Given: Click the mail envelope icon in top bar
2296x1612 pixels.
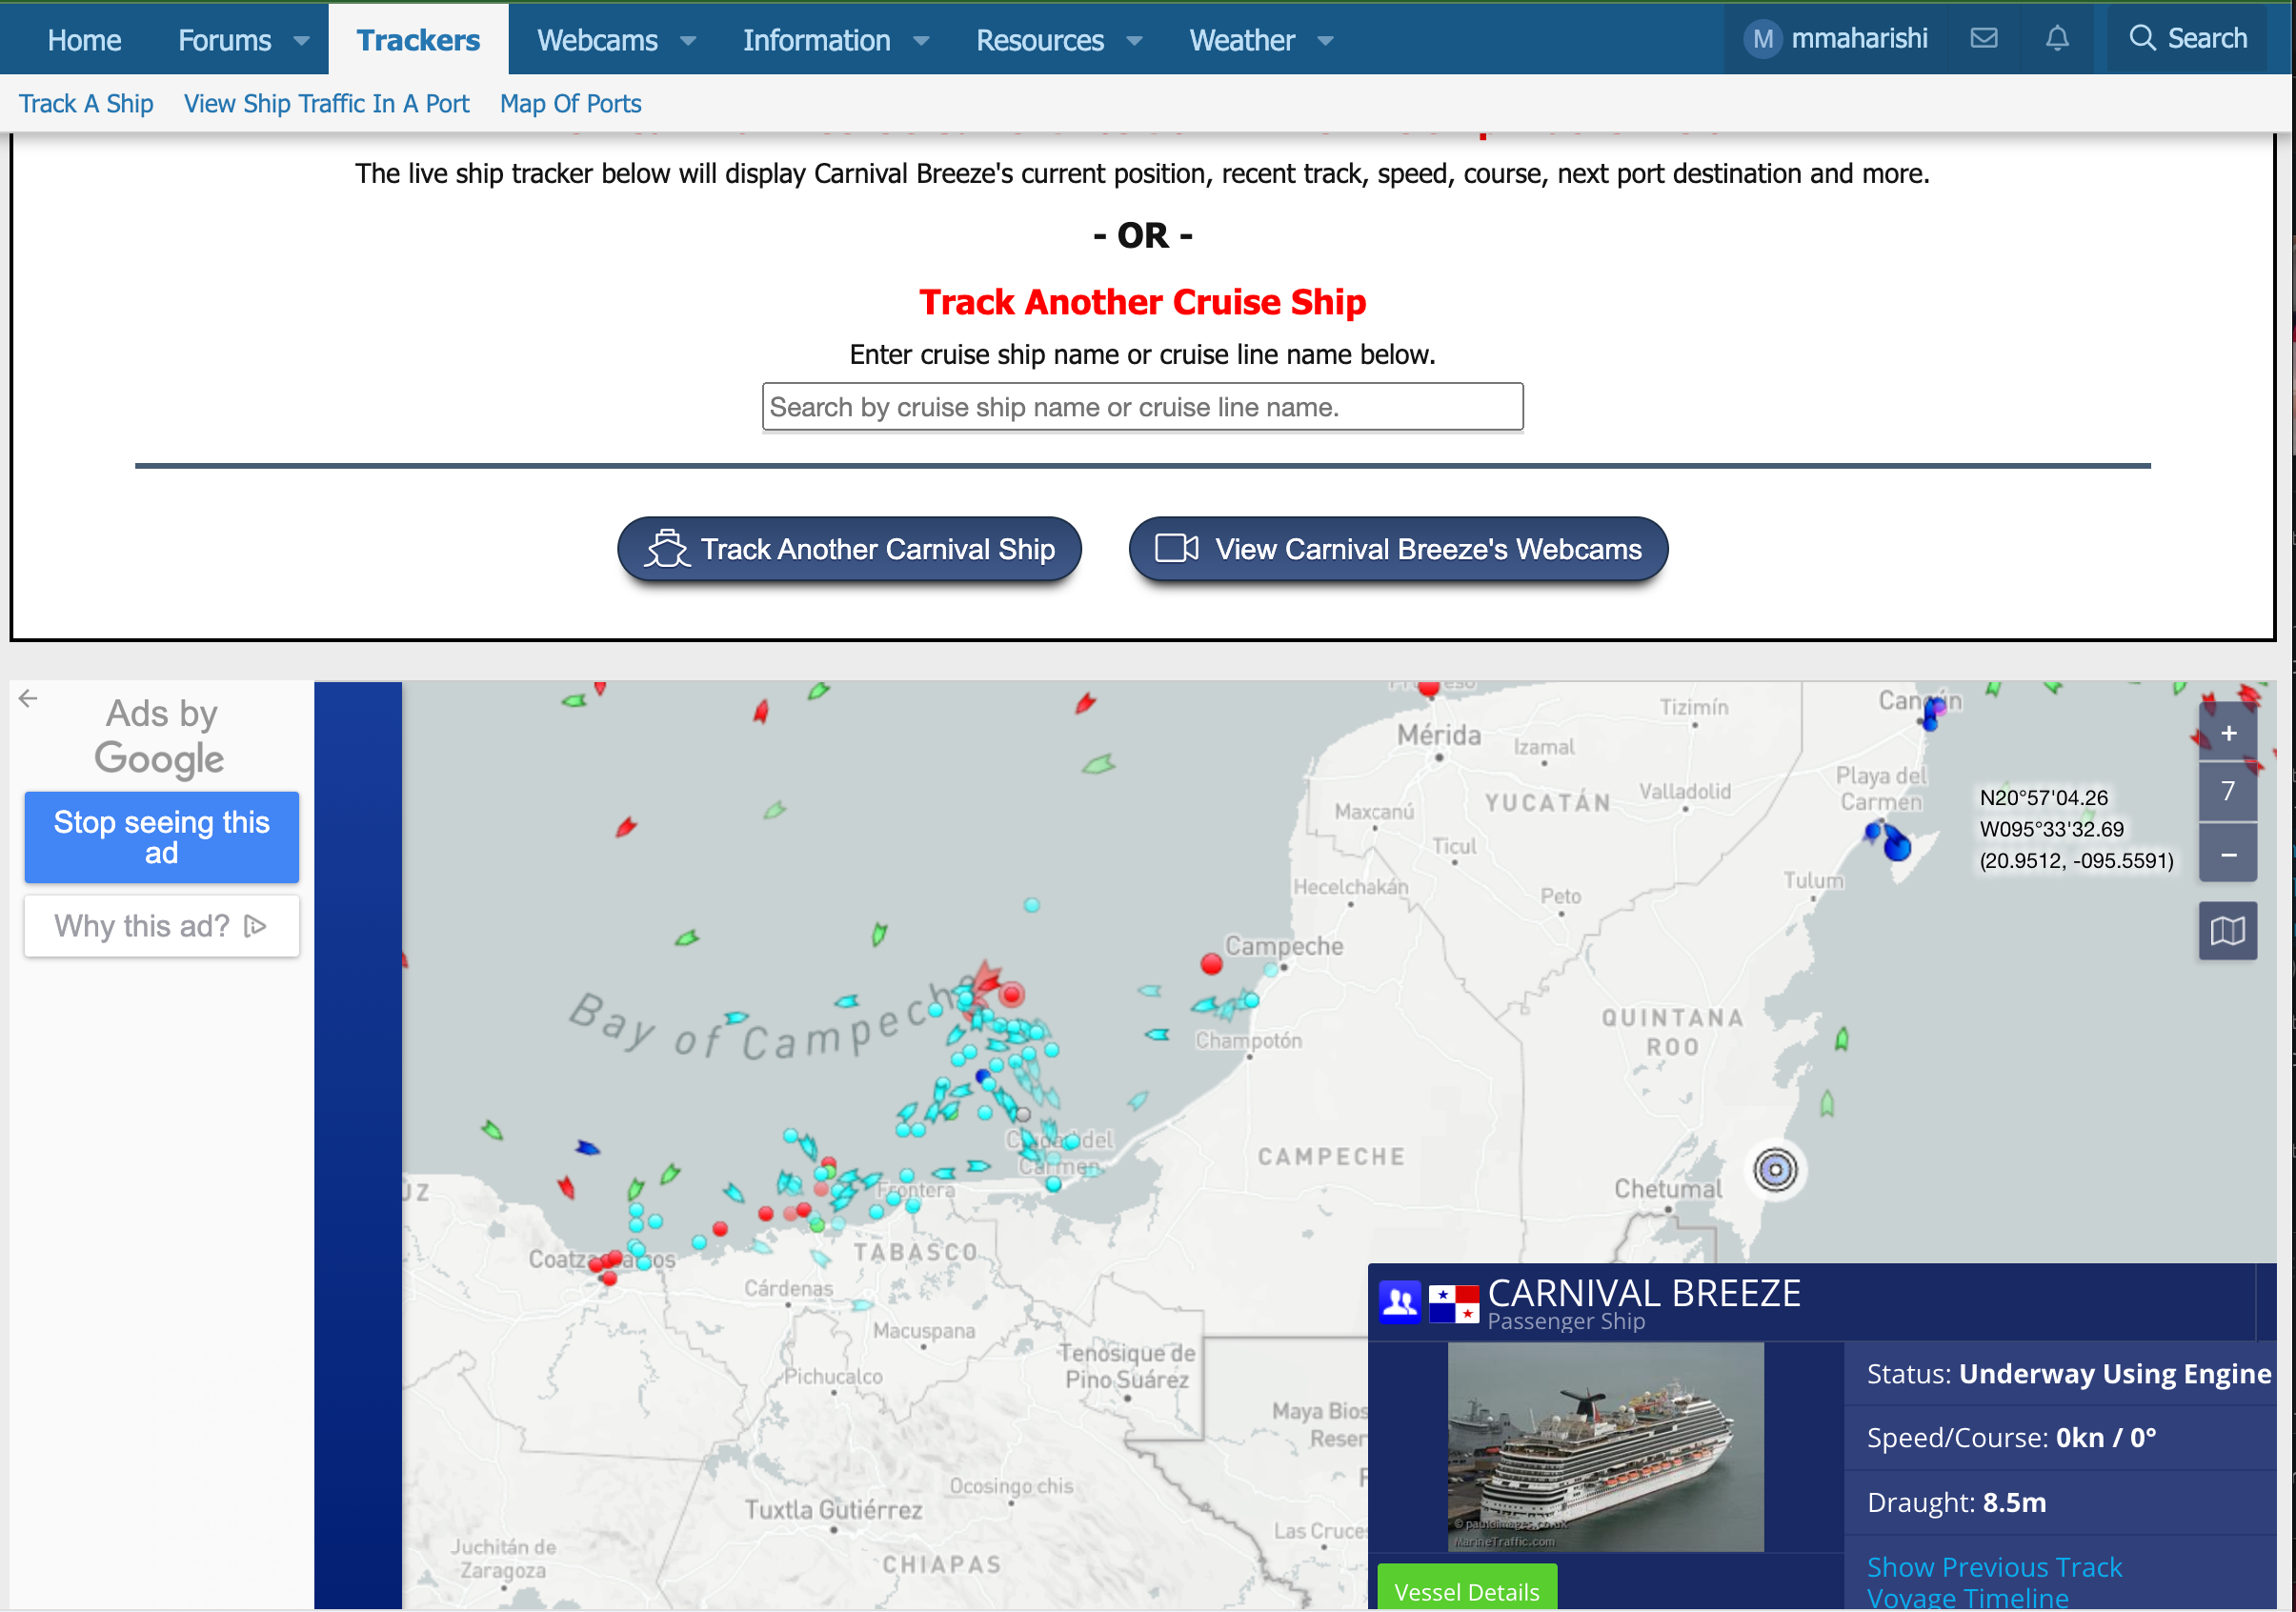Looking at the screenshot, I should click(x=1985, y=38).
